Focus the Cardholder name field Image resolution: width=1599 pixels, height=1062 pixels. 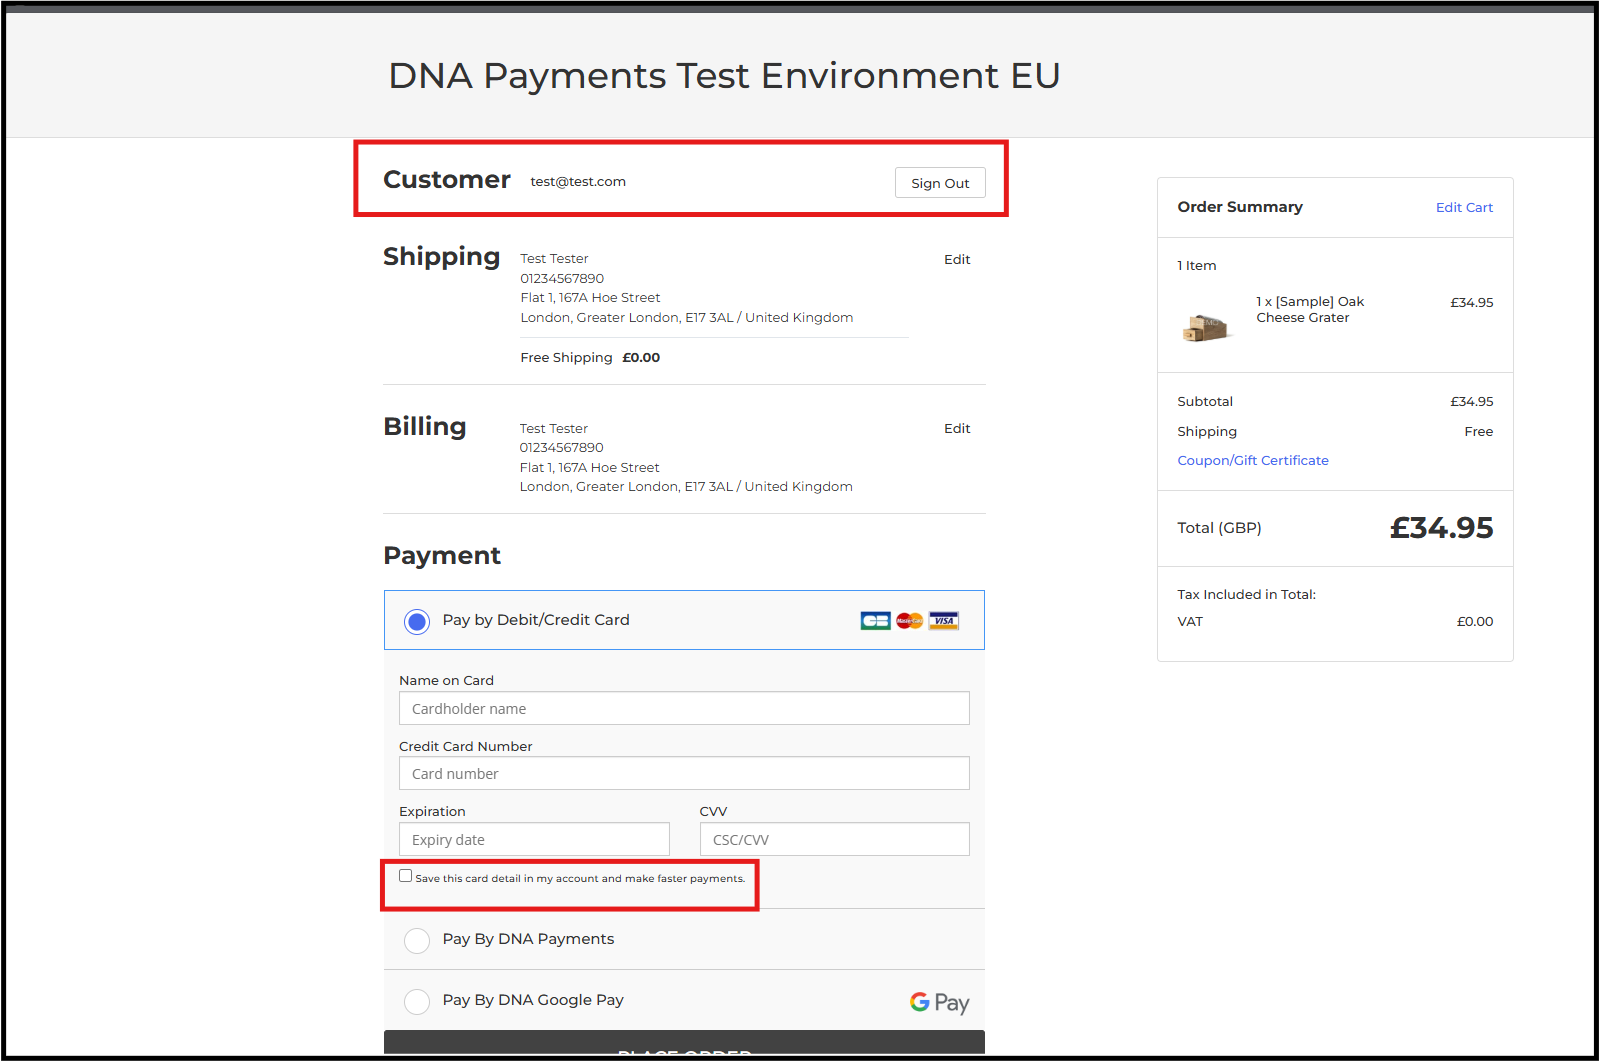[684, 709]
